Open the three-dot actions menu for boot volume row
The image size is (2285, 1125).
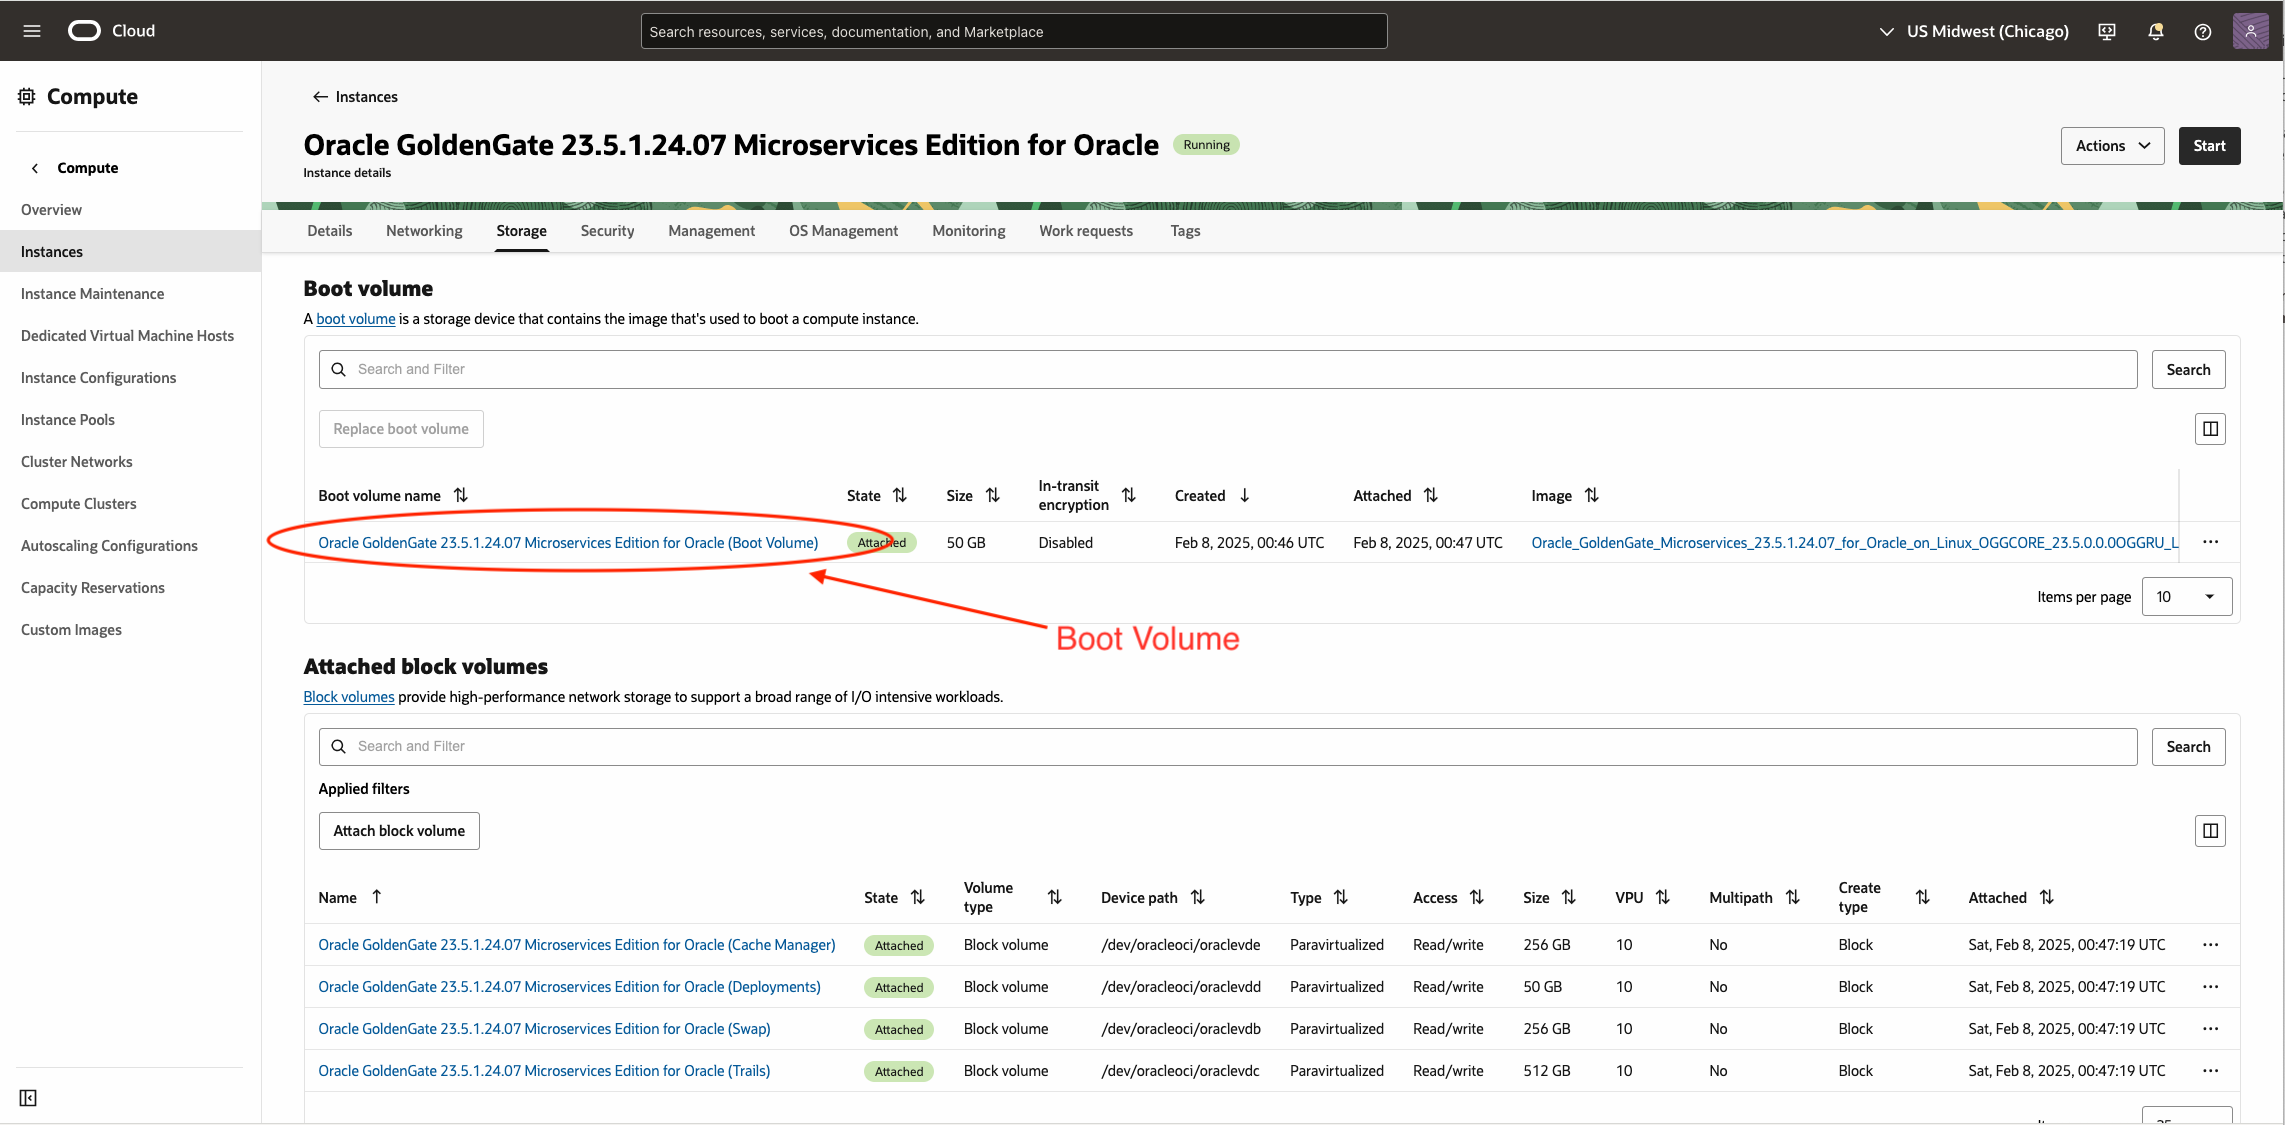pos(2210,542)
